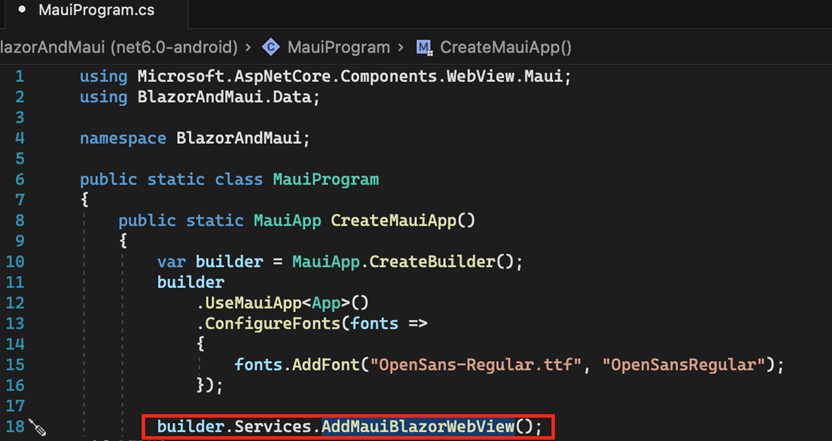The height and width of the screenshot is (441, 832).
Task: Click the CreateMauiApp method icon in the breadcrumb
Action: coord(425,47)
